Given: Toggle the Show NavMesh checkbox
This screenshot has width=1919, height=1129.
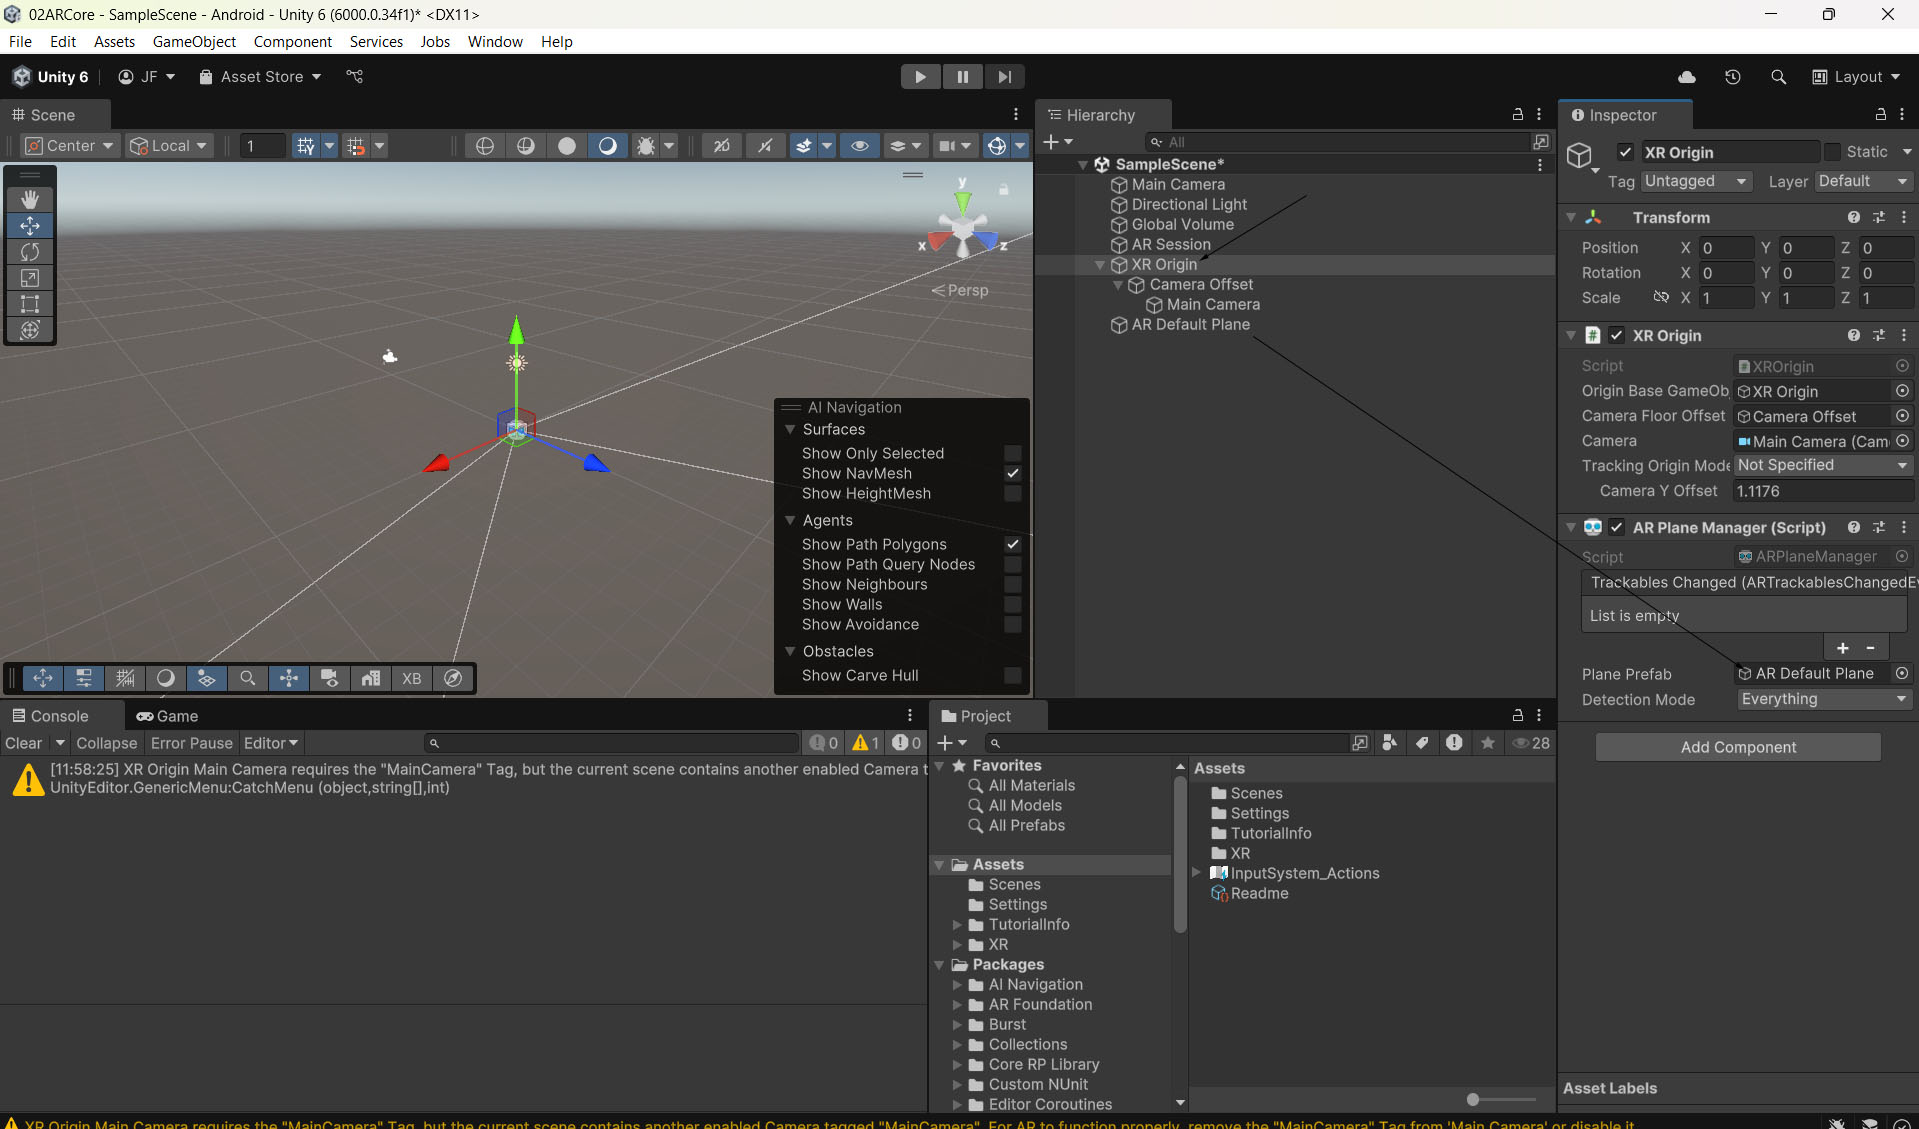Looking at the screenshot, I should [x=1013, y=474].
